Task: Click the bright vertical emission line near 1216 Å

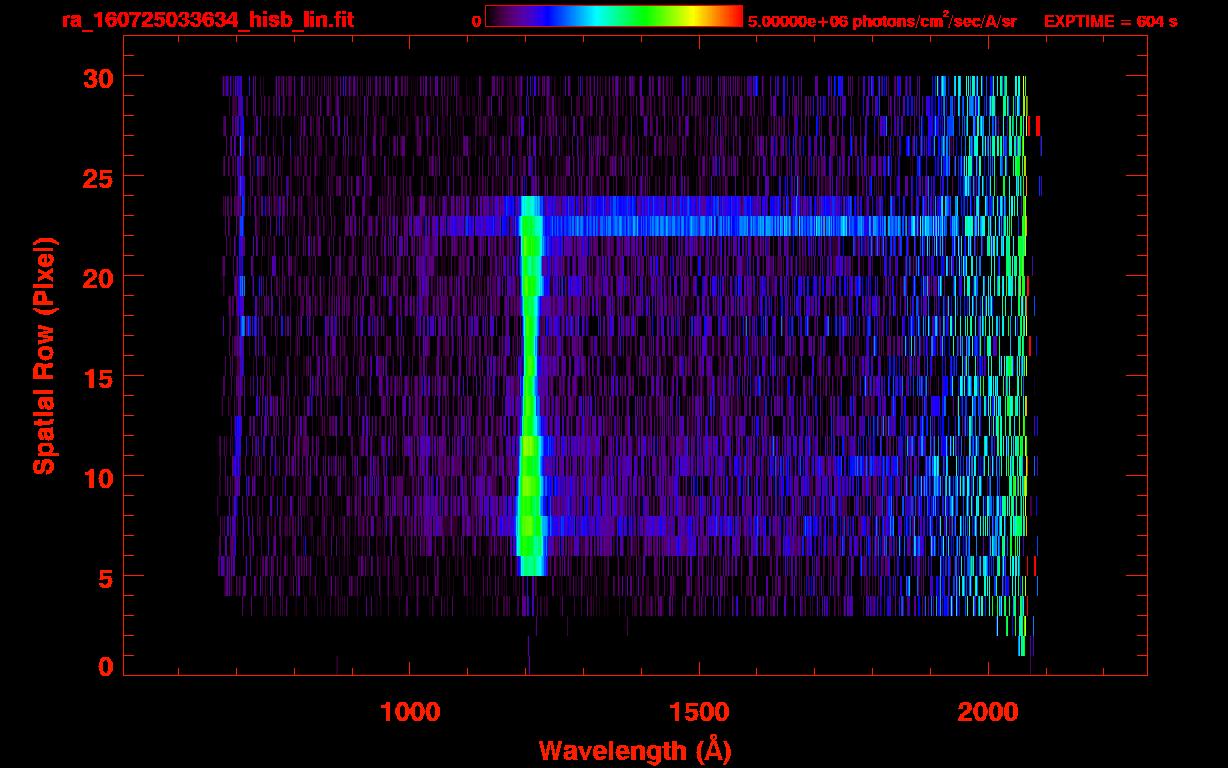Action: coord(530,380)
